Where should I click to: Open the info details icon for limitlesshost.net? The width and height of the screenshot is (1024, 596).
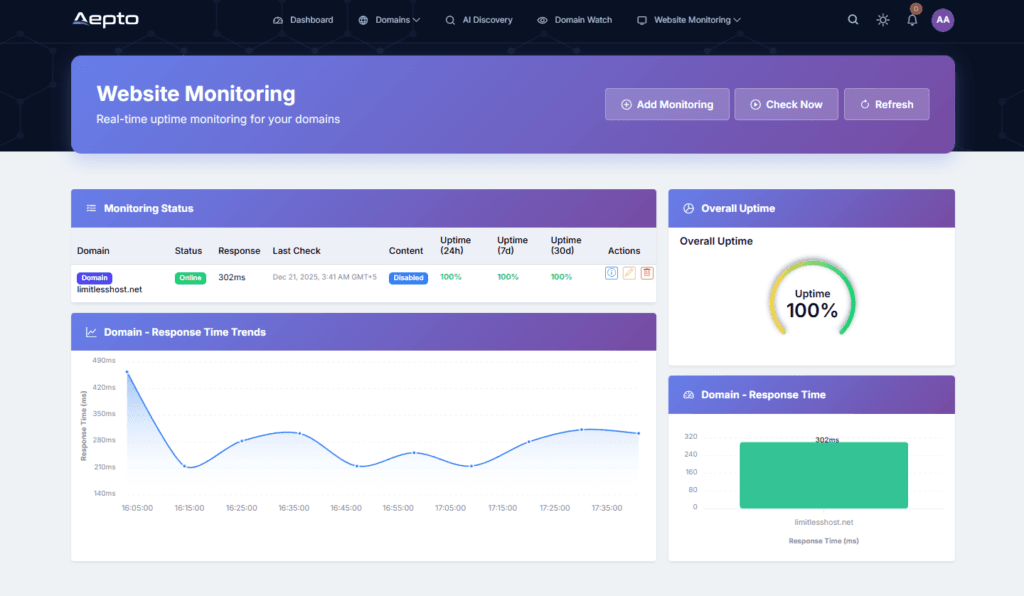coord(611,272)
